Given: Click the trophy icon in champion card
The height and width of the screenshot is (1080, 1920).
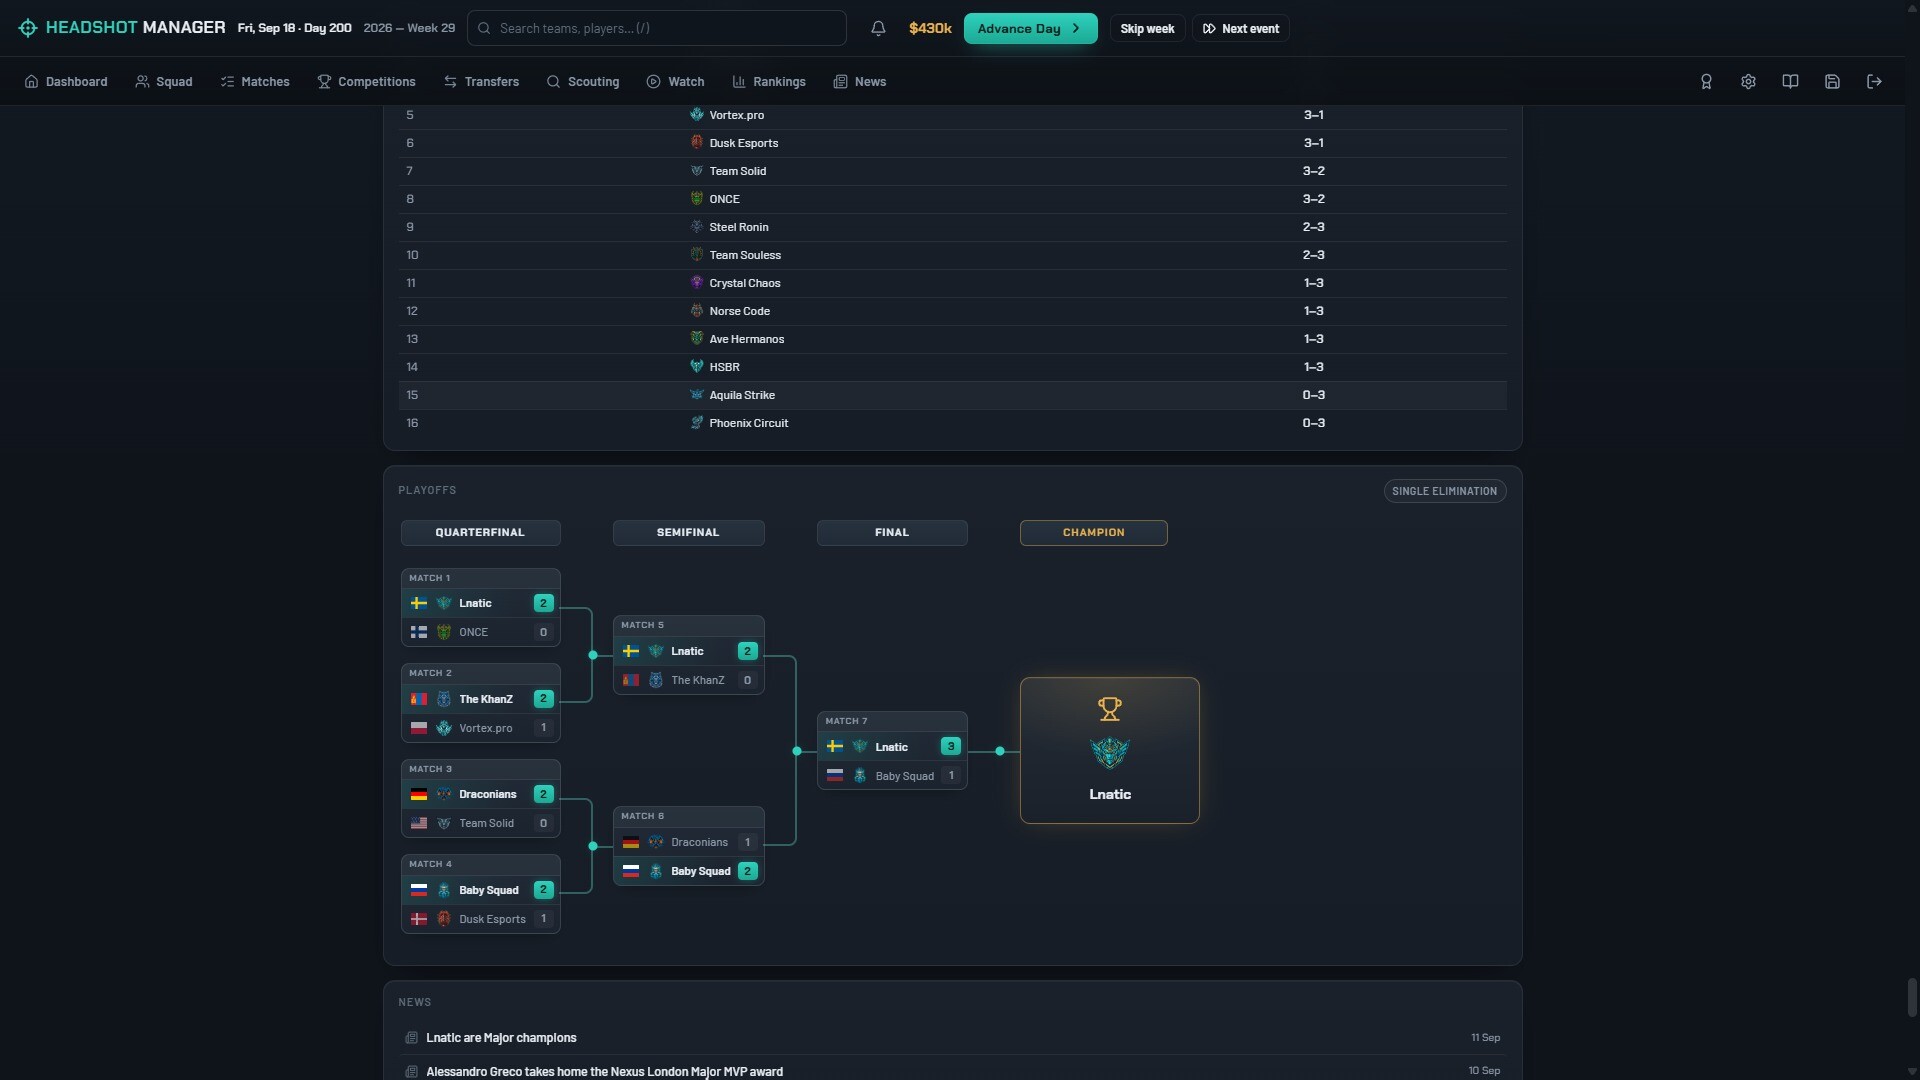Looking at the screenshot, I should (1109, 709).
